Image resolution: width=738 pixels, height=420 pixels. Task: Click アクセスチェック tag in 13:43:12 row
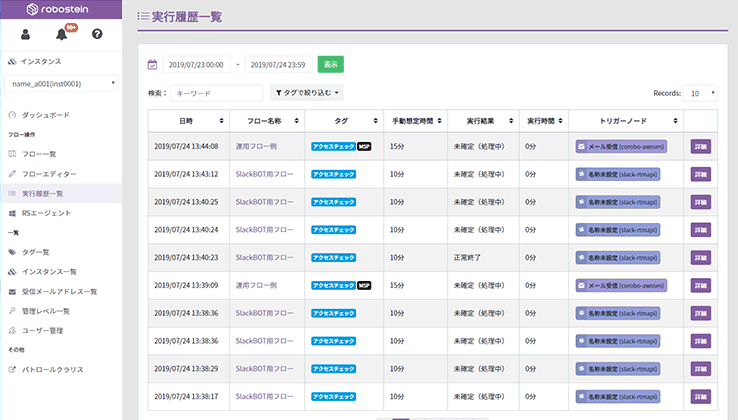[x=333, y=174]
